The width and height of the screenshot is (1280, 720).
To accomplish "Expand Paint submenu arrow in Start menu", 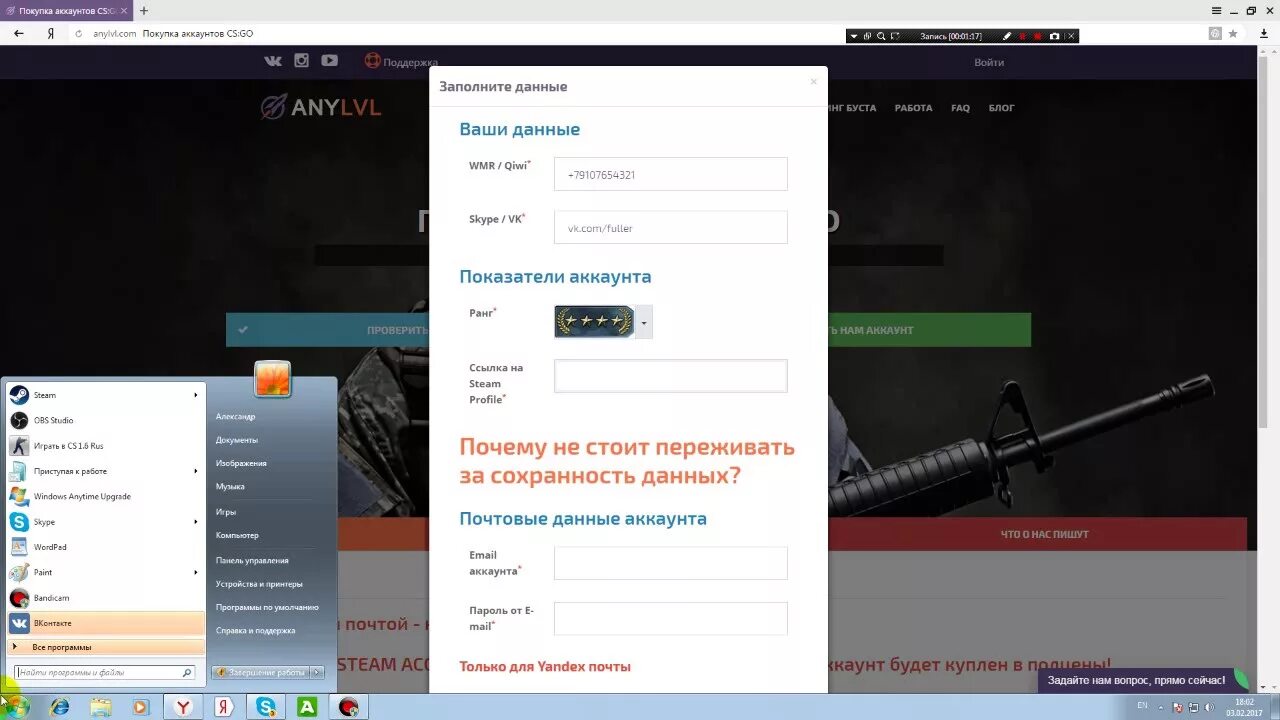I will coord(196,572).
